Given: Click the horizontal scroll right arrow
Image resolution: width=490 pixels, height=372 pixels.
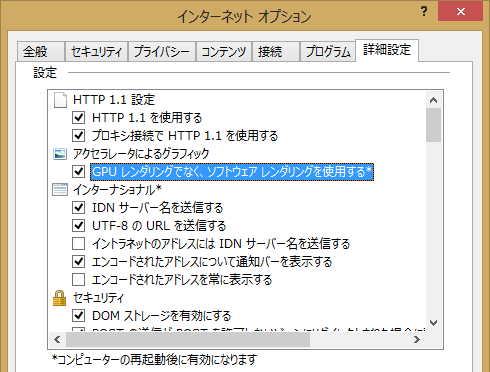Looking at the screenshot, I should click(x=417, y=340).
